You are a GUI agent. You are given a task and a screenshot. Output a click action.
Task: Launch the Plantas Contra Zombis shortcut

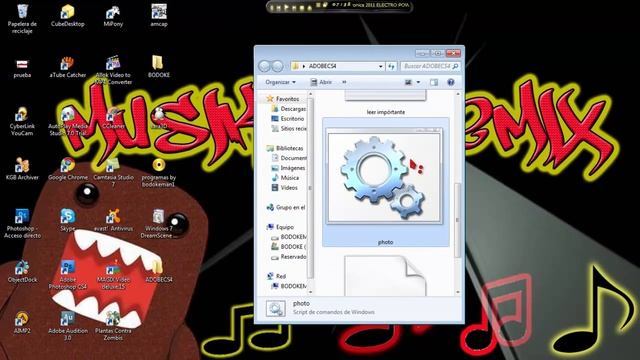point(113,326)
